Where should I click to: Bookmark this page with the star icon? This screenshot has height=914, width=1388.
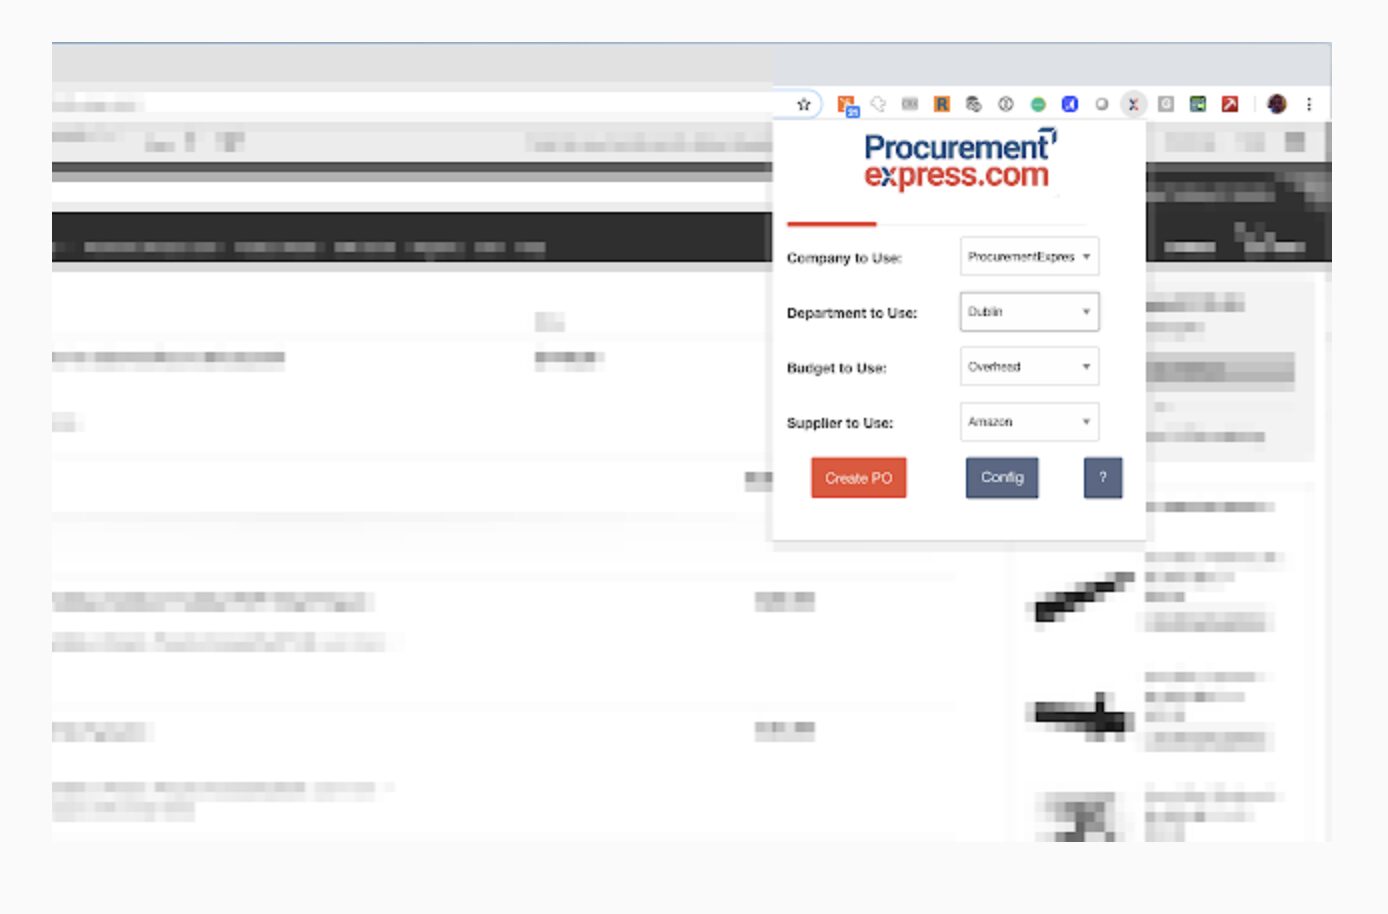click(803, 104)
